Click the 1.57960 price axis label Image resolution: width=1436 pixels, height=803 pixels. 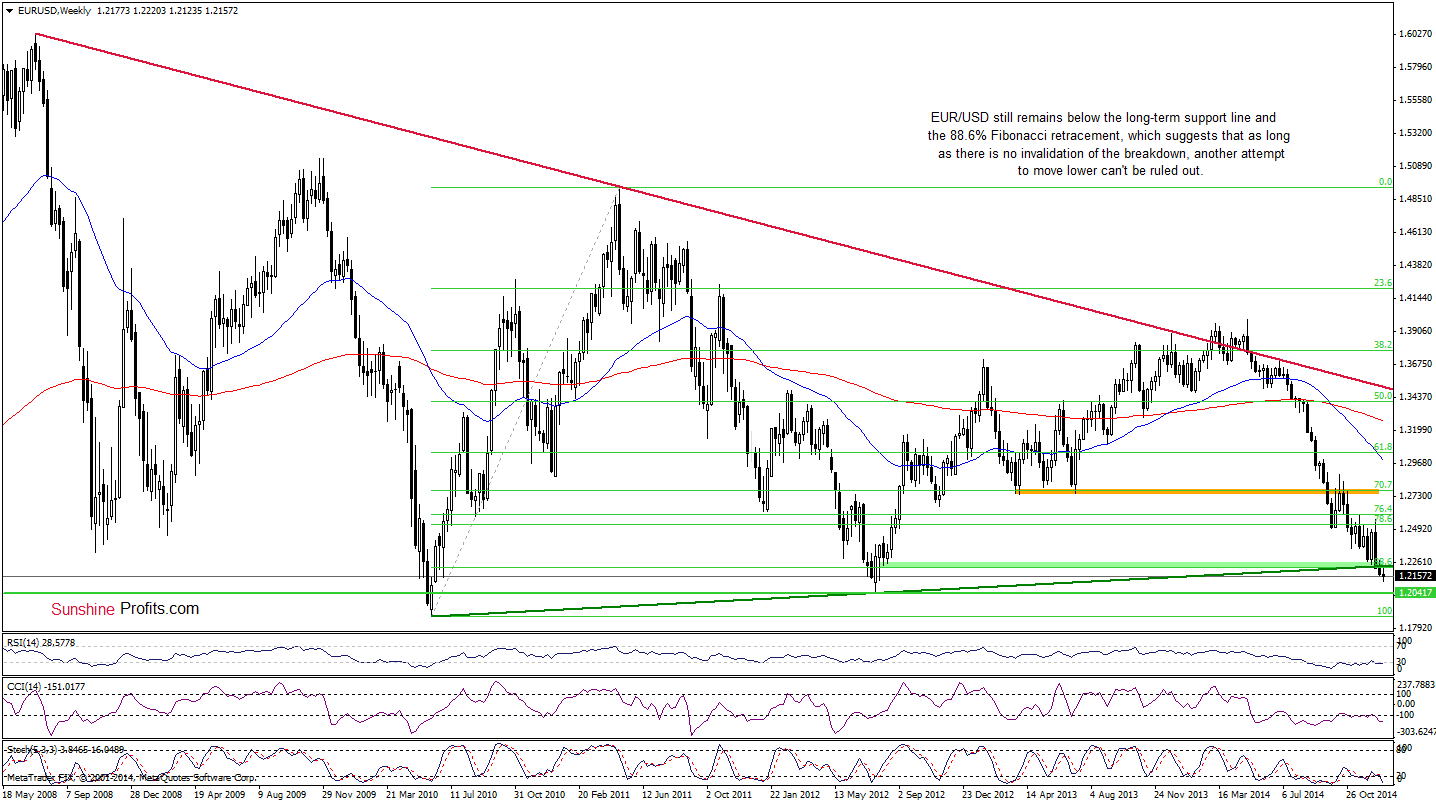pyautogui.click(x=1415, y=67)
